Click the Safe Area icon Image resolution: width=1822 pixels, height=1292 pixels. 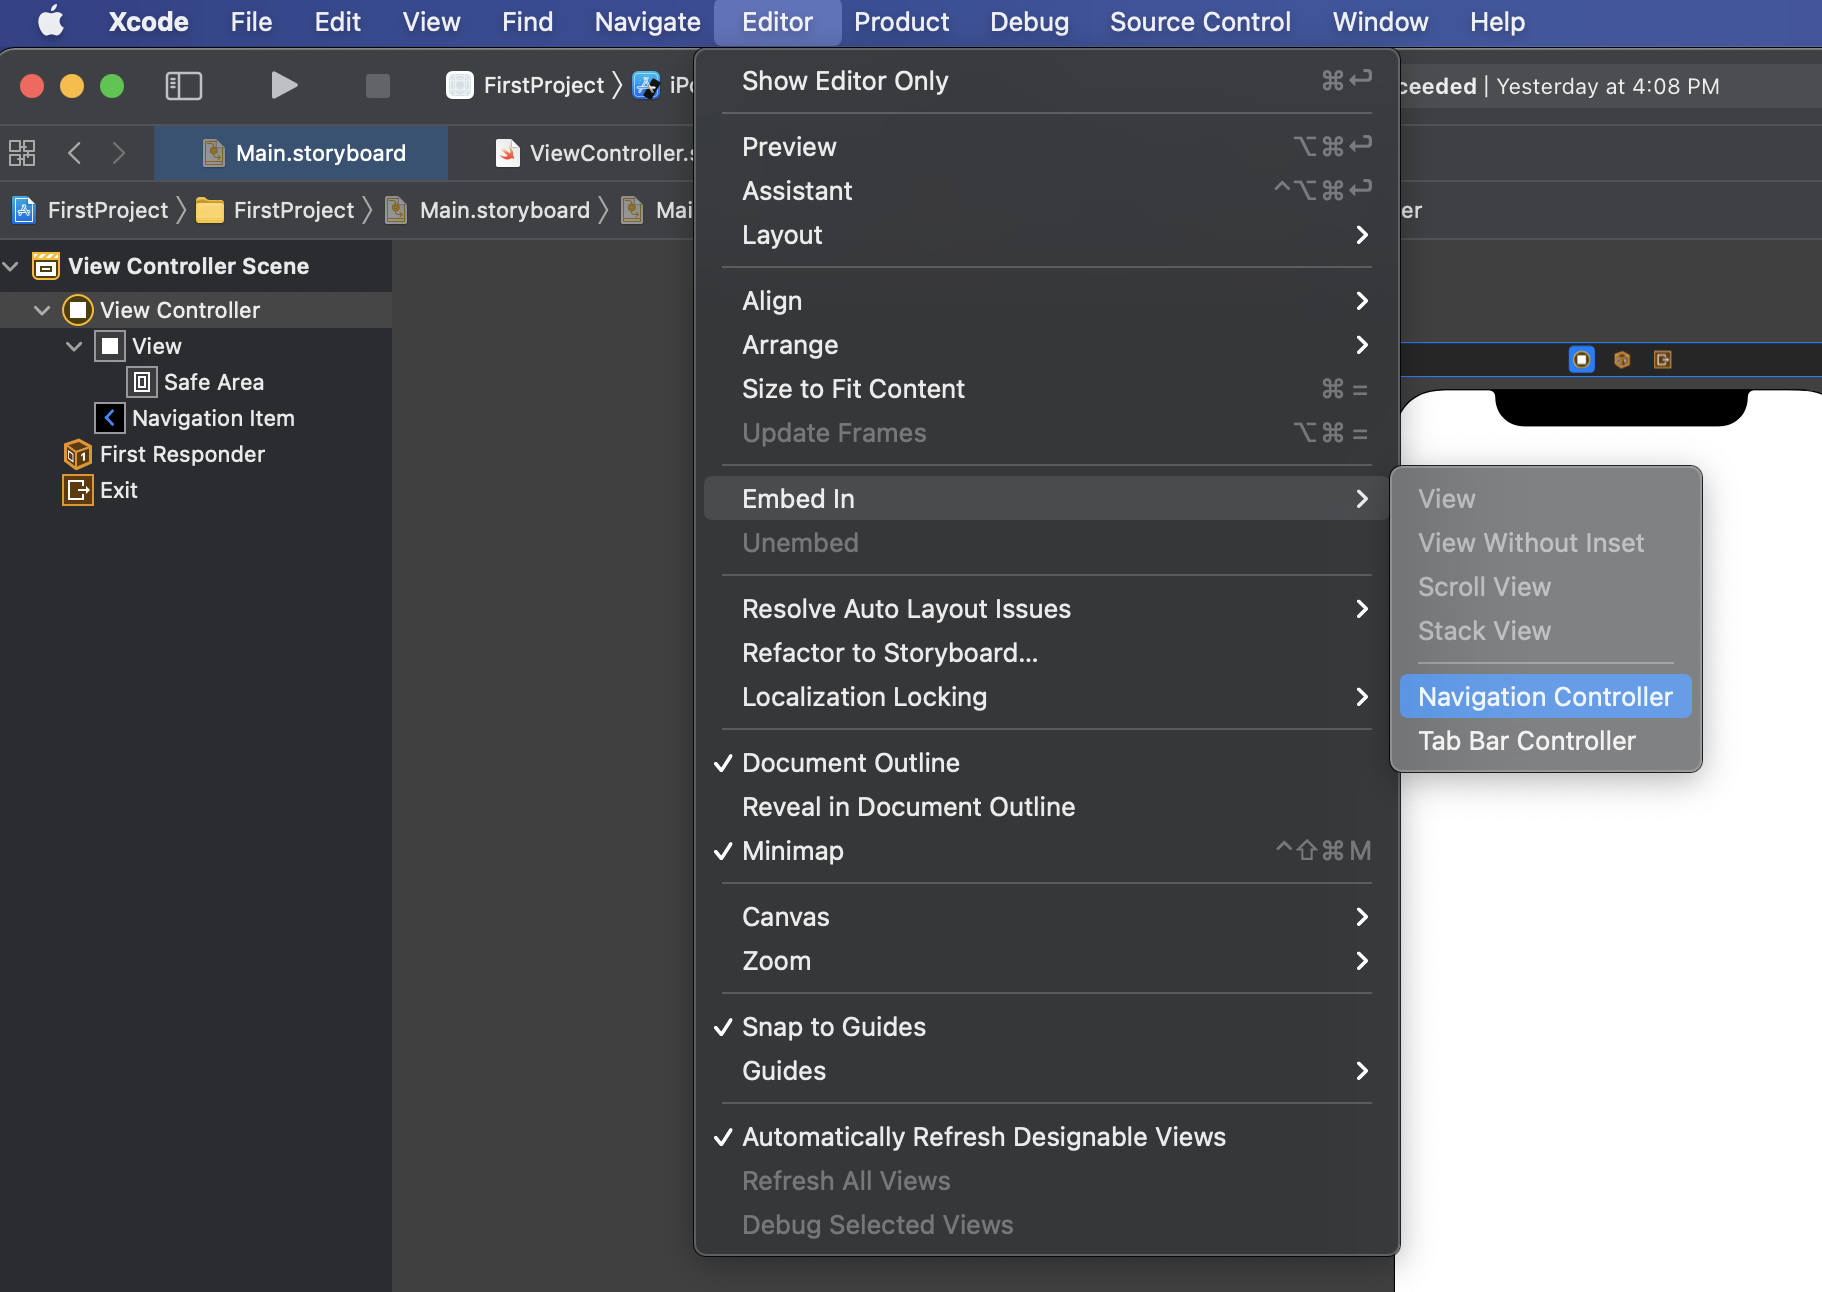tap(142, 382)
